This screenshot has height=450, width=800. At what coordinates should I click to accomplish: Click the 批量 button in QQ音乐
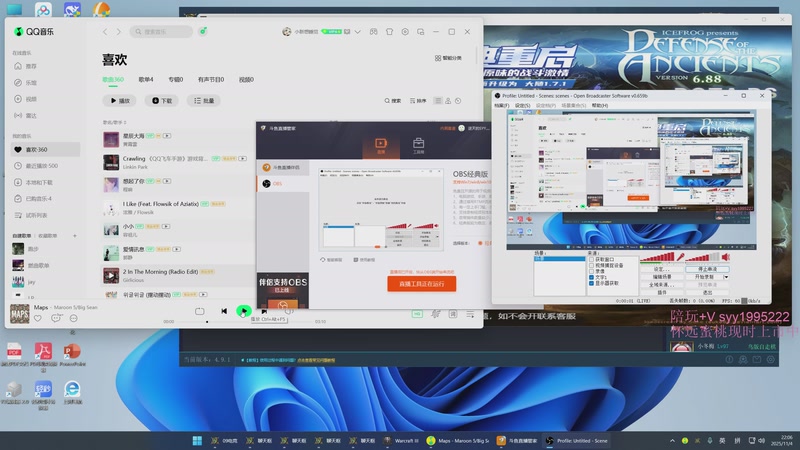click(204, 101)
